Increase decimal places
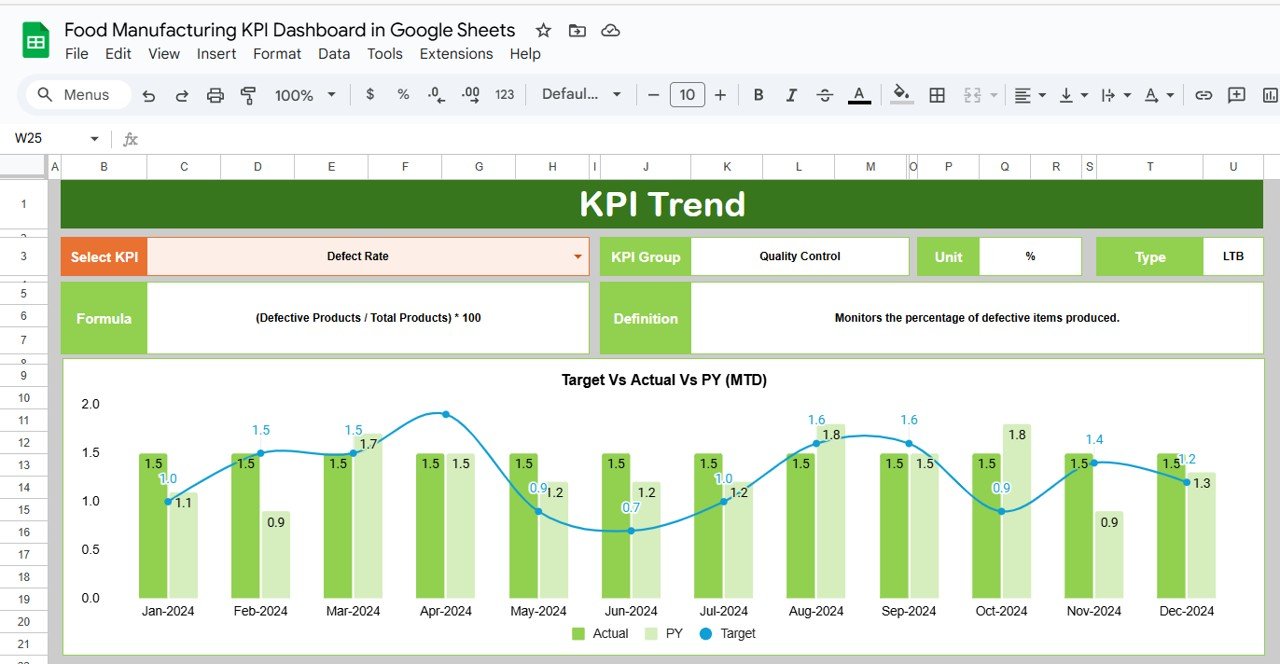 (x=470, y=94)
